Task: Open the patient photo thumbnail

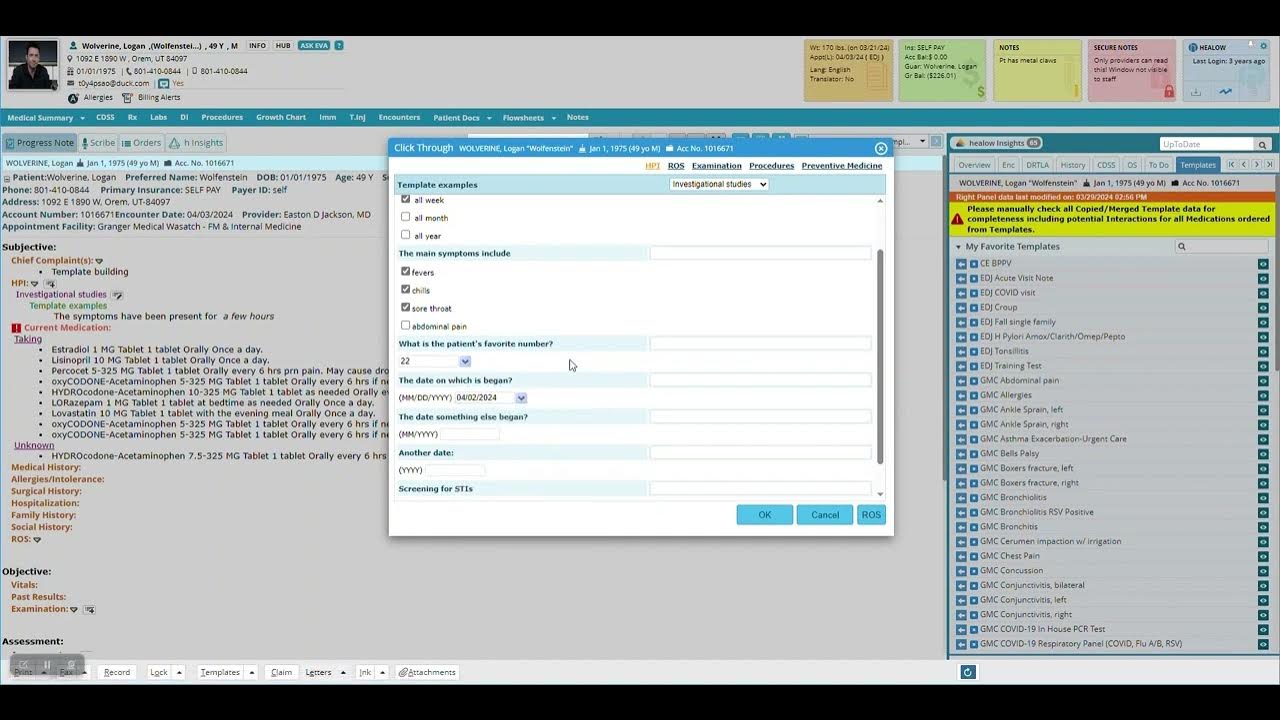Action: (x=33, y=66)
